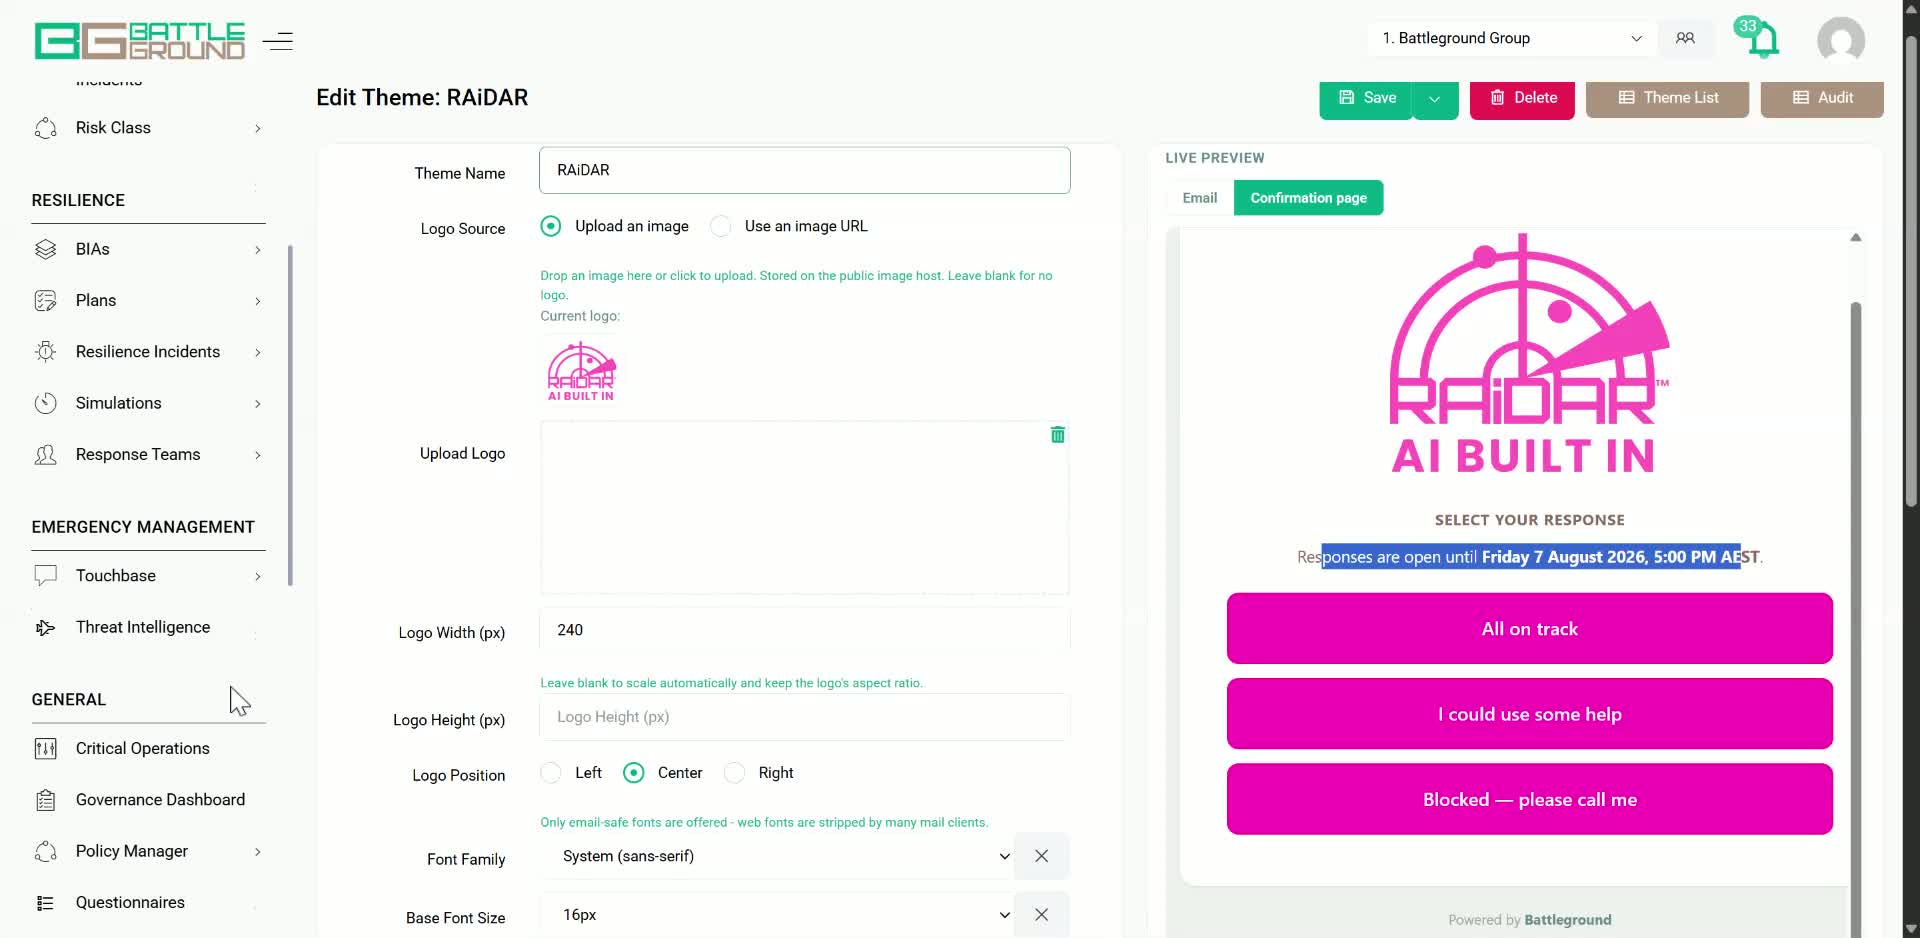Open Governance Dashboard from sidebar
Screen dimensions: 1920x938
[x=160, y=800]
